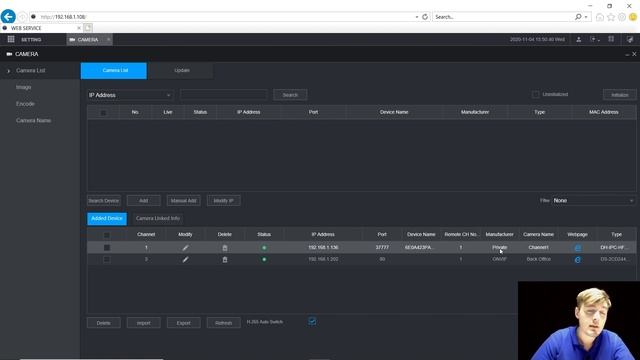Click the QR code icon in header
Screen dimensions: 640x360
point(611,39)
